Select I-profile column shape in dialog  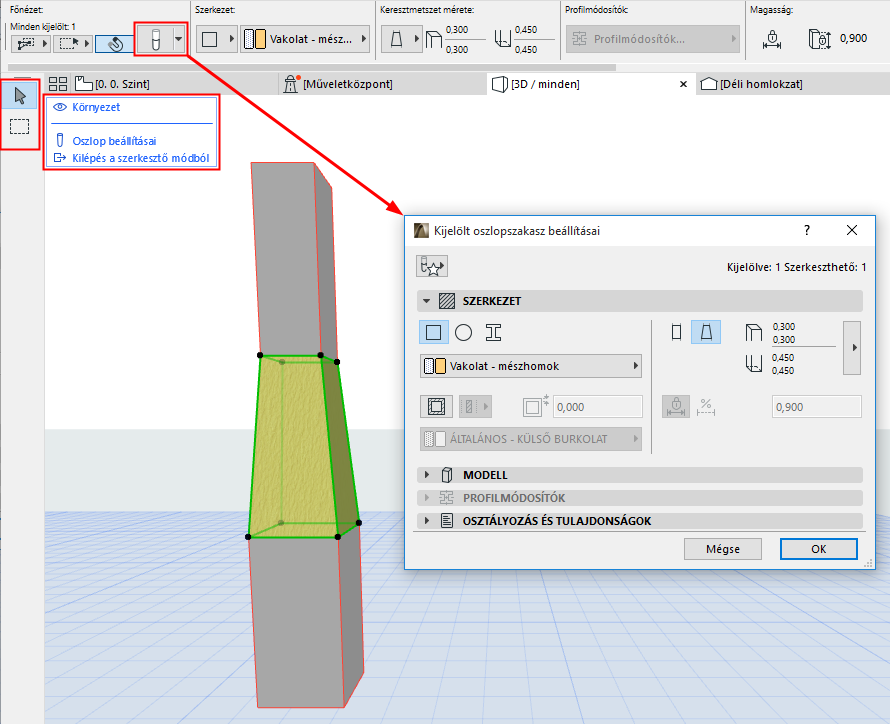pyautogui.click(x=493, y=332)
